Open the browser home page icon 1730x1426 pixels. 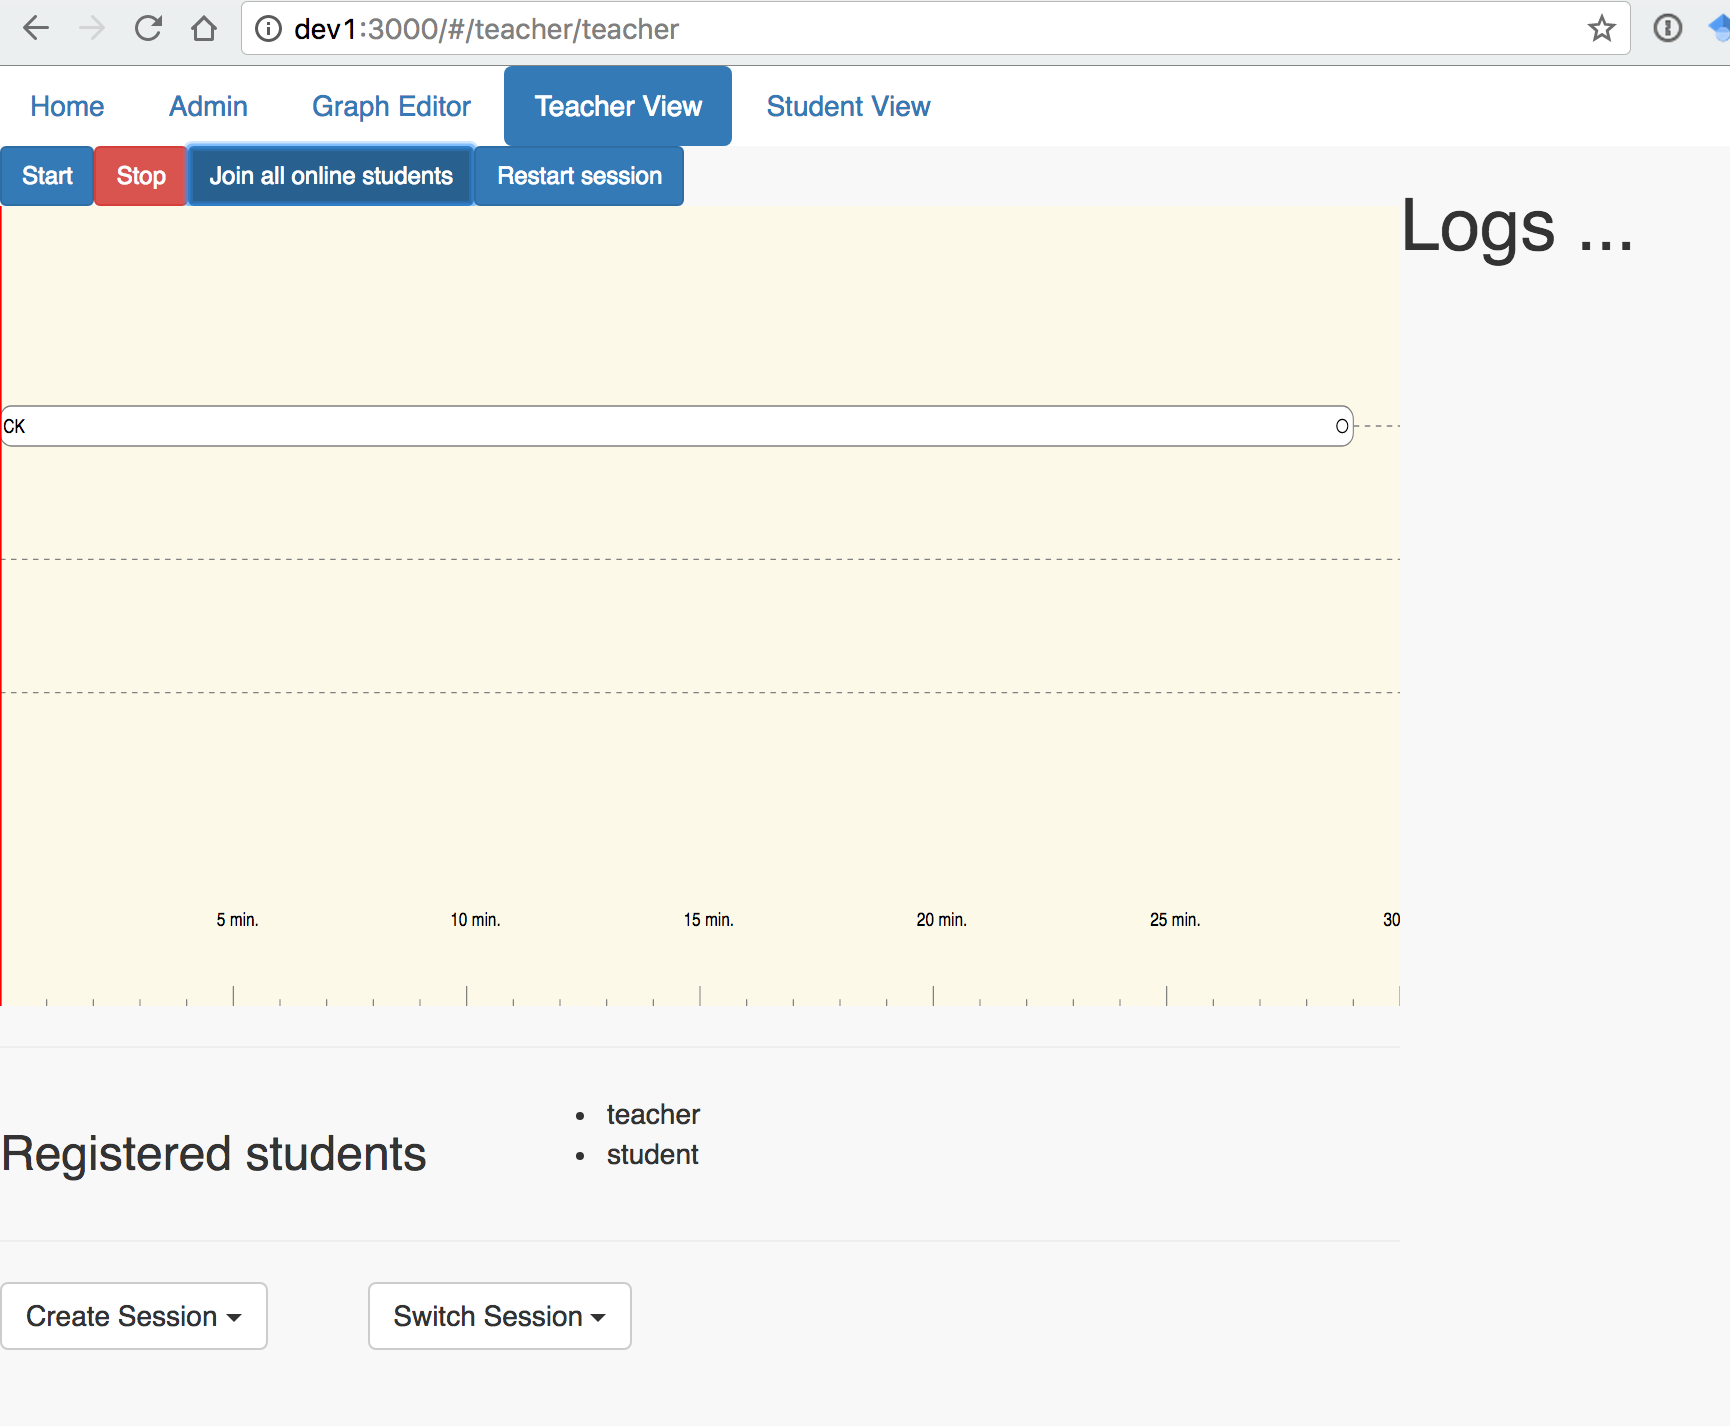204,28
